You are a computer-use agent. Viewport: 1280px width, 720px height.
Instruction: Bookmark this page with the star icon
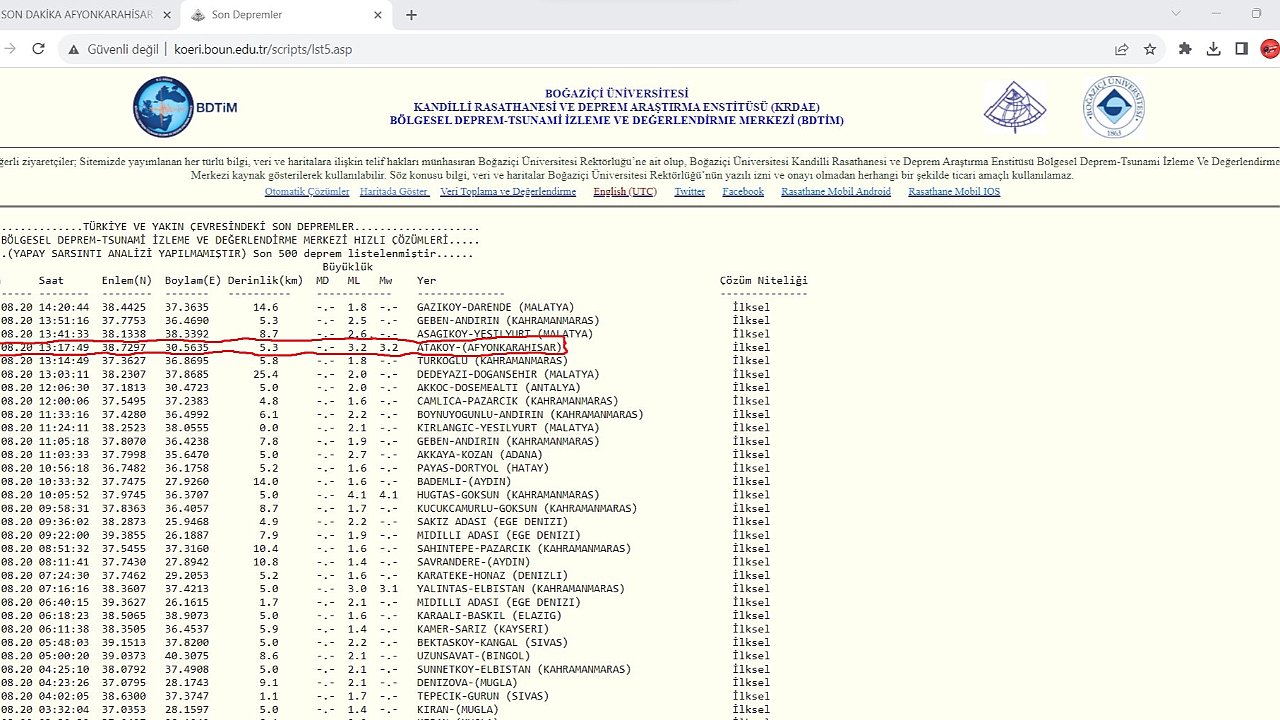[x=1150, y=49]
